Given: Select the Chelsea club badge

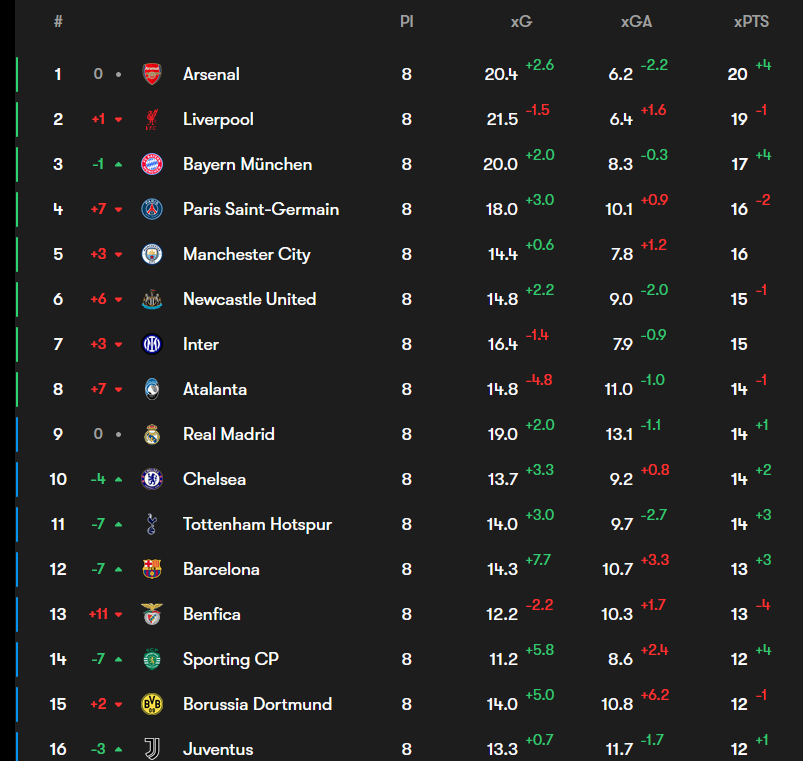Looking at the screenshot, I should click(150, 479).
